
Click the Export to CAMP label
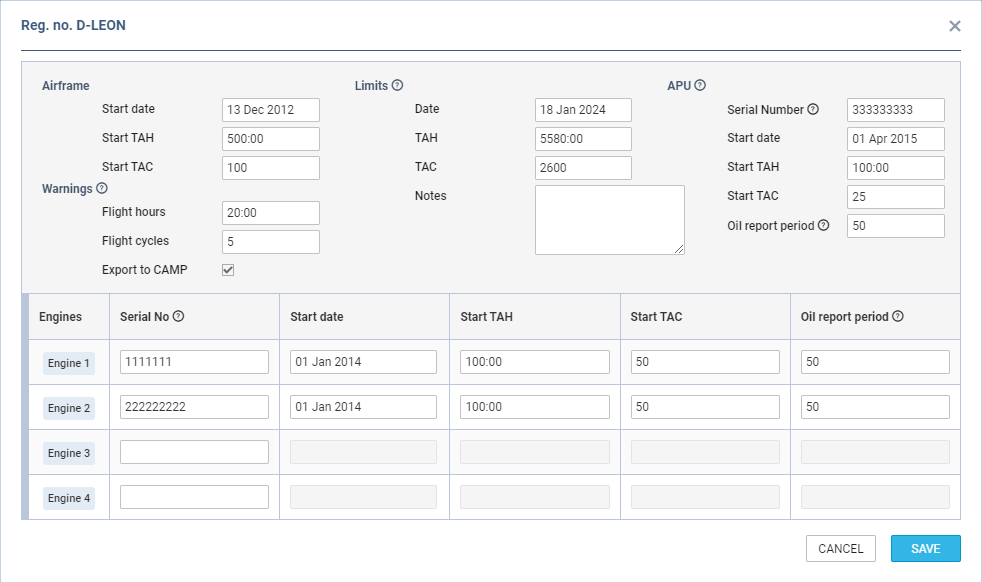point(145,270)
